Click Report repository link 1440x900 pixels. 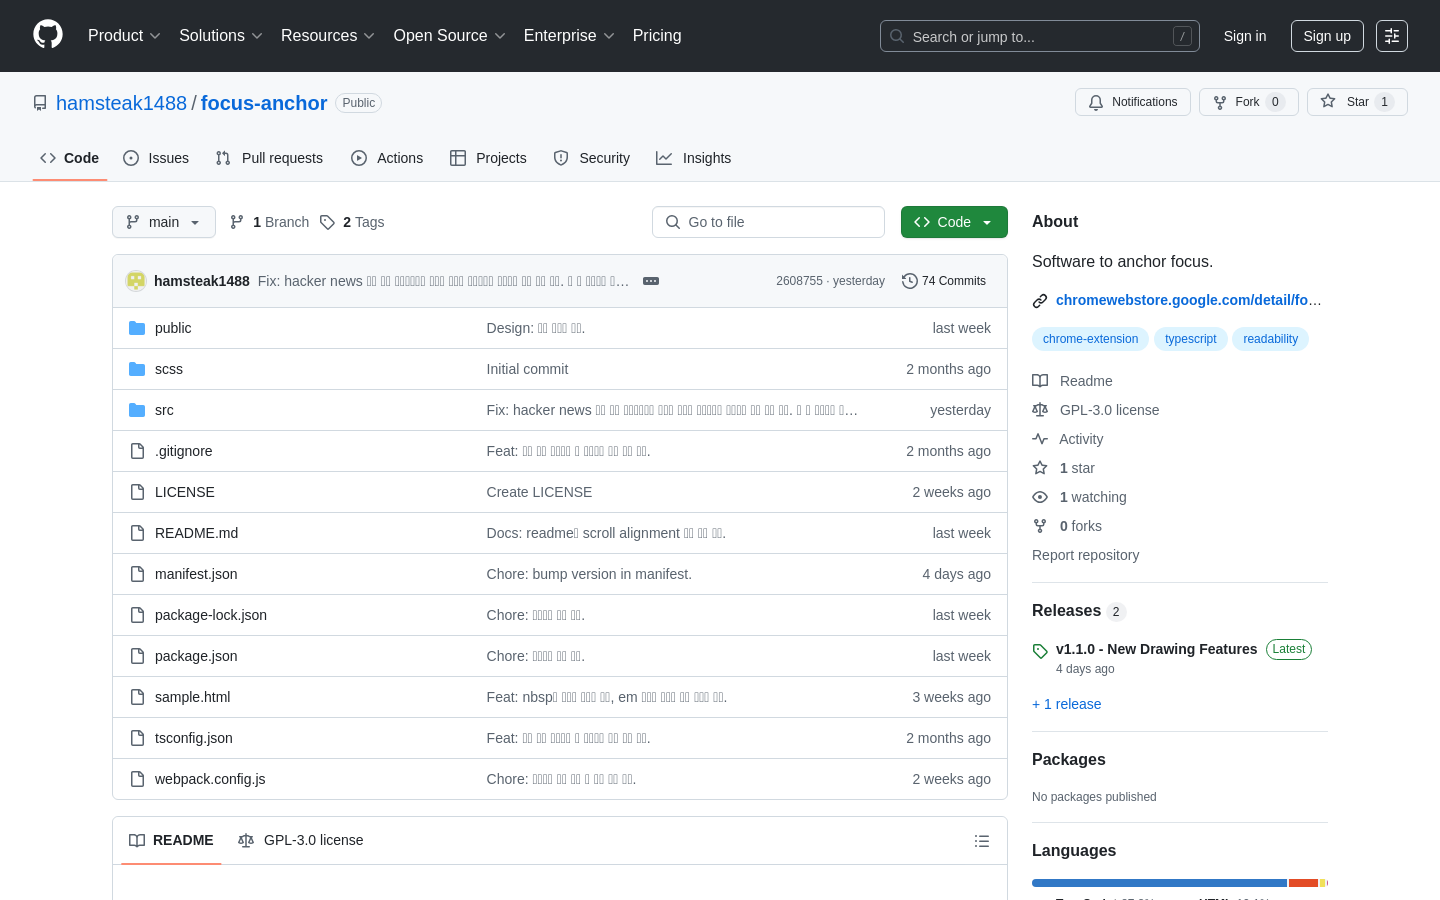(x=1085, y=555)
